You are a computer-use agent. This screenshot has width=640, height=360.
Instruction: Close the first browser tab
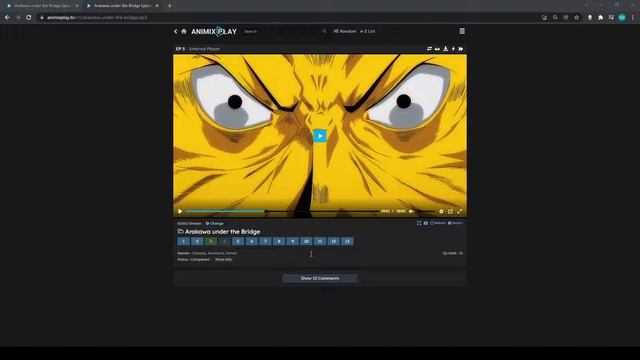tap(77, 6)
